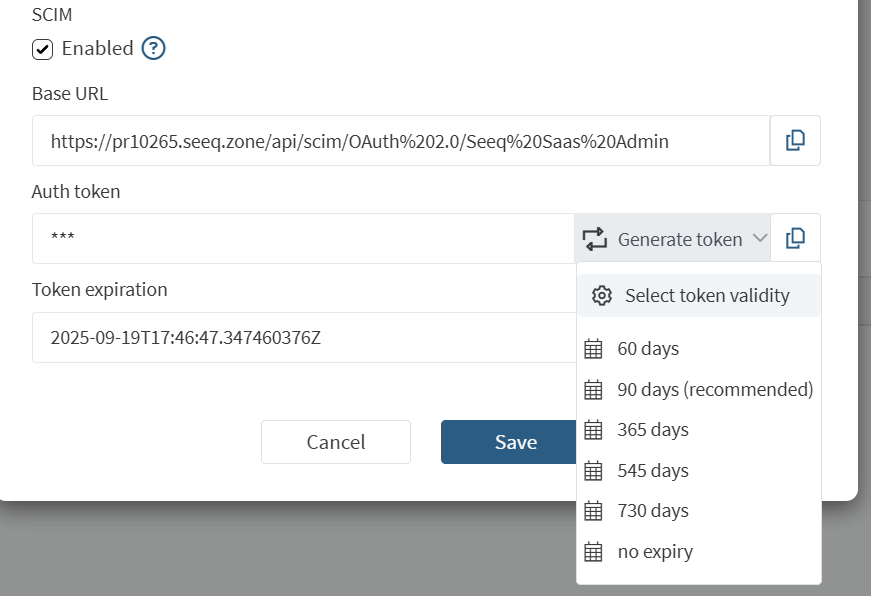Choose 90 days (recommended) token validity

(x=714, y=389)
